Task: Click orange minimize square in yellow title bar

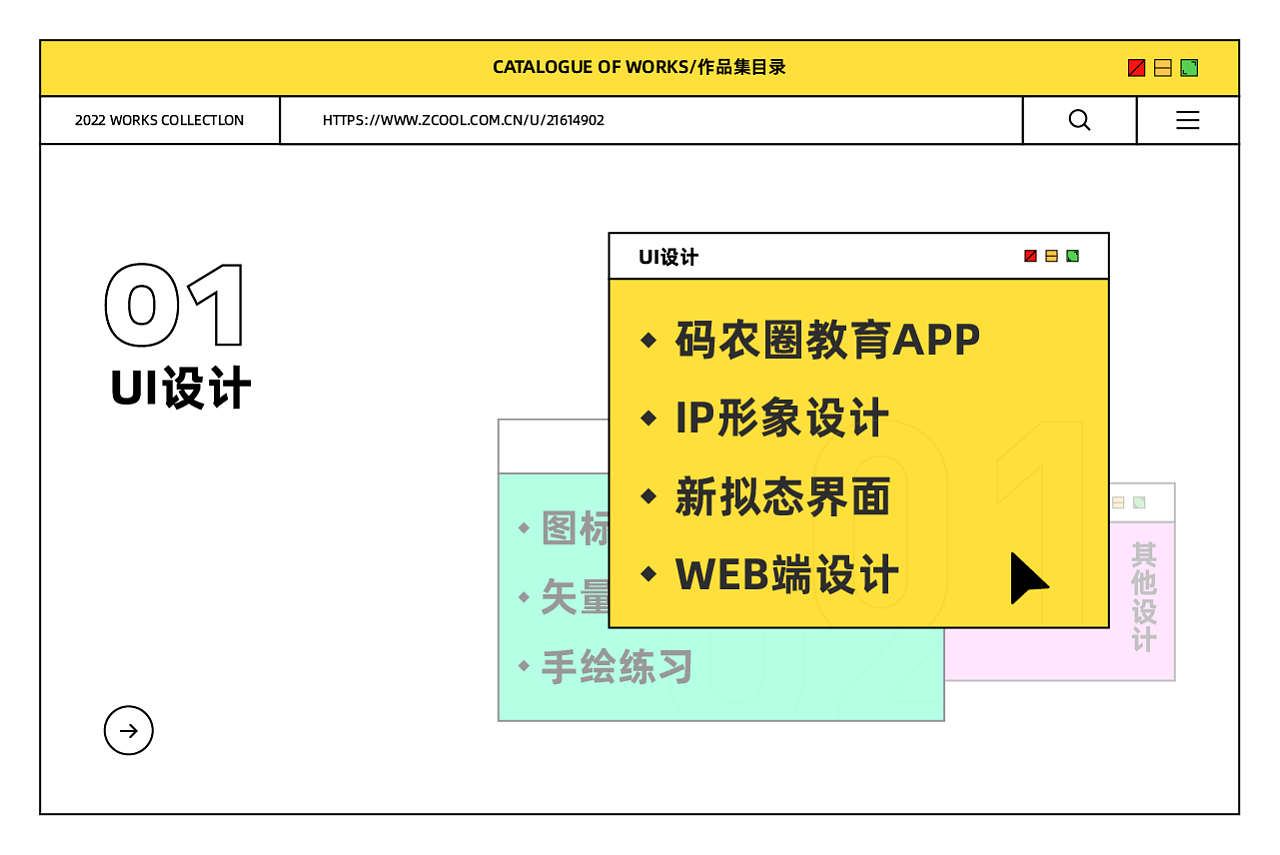Action: [1163, 68]
